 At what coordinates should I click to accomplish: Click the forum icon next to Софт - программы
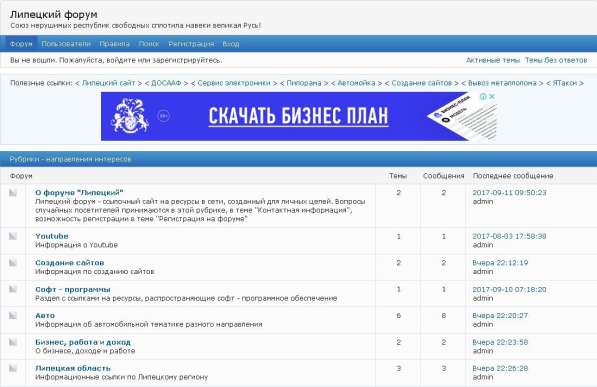point(13,289)
